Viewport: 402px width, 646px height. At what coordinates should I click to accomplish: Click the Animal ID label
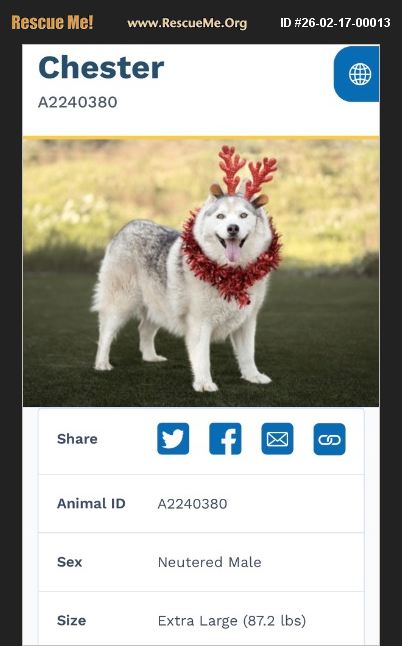tap(91, 503)
